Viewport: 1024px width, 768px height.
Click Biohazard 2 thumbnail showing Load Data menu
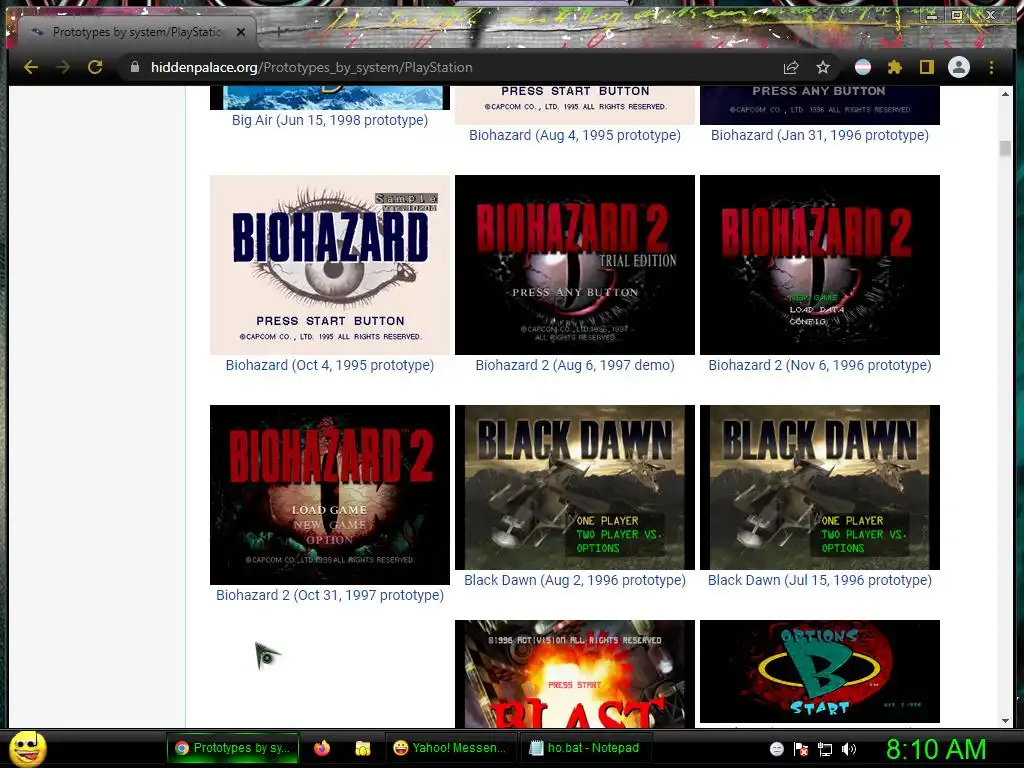click(x=820, y=264)
